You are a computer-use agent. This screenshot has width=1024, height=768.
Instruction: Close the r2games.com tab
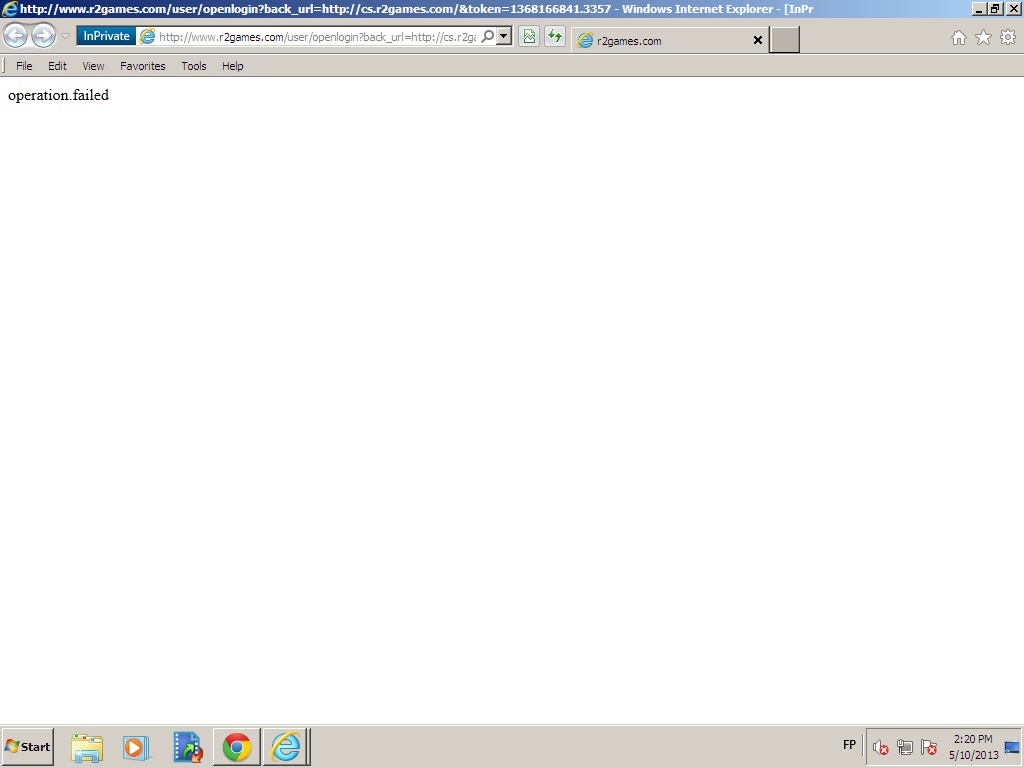coord(757,41)
